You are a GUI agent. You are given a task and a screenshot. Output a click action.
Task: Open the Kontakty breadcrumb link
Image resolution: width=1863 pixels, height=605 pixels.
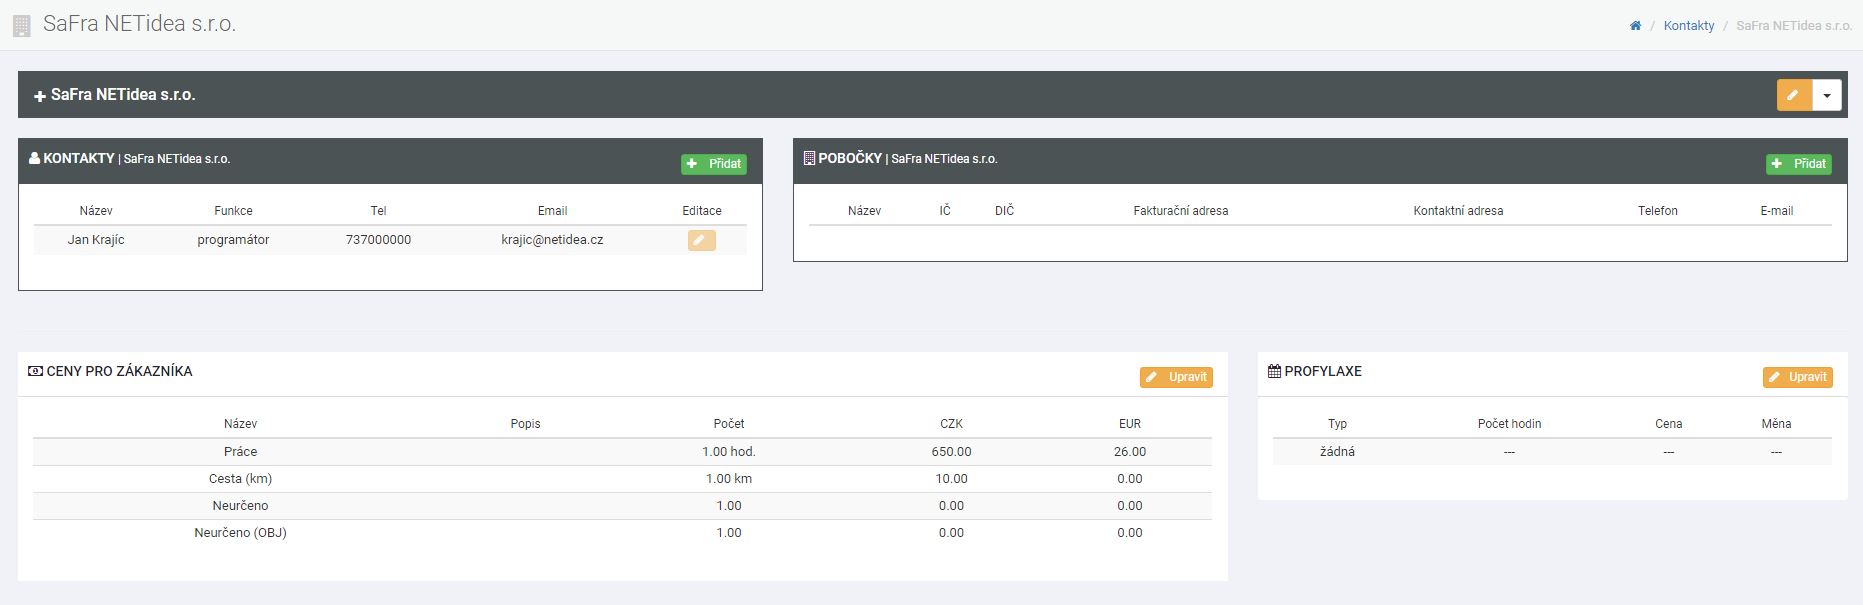pos(1689,26)
